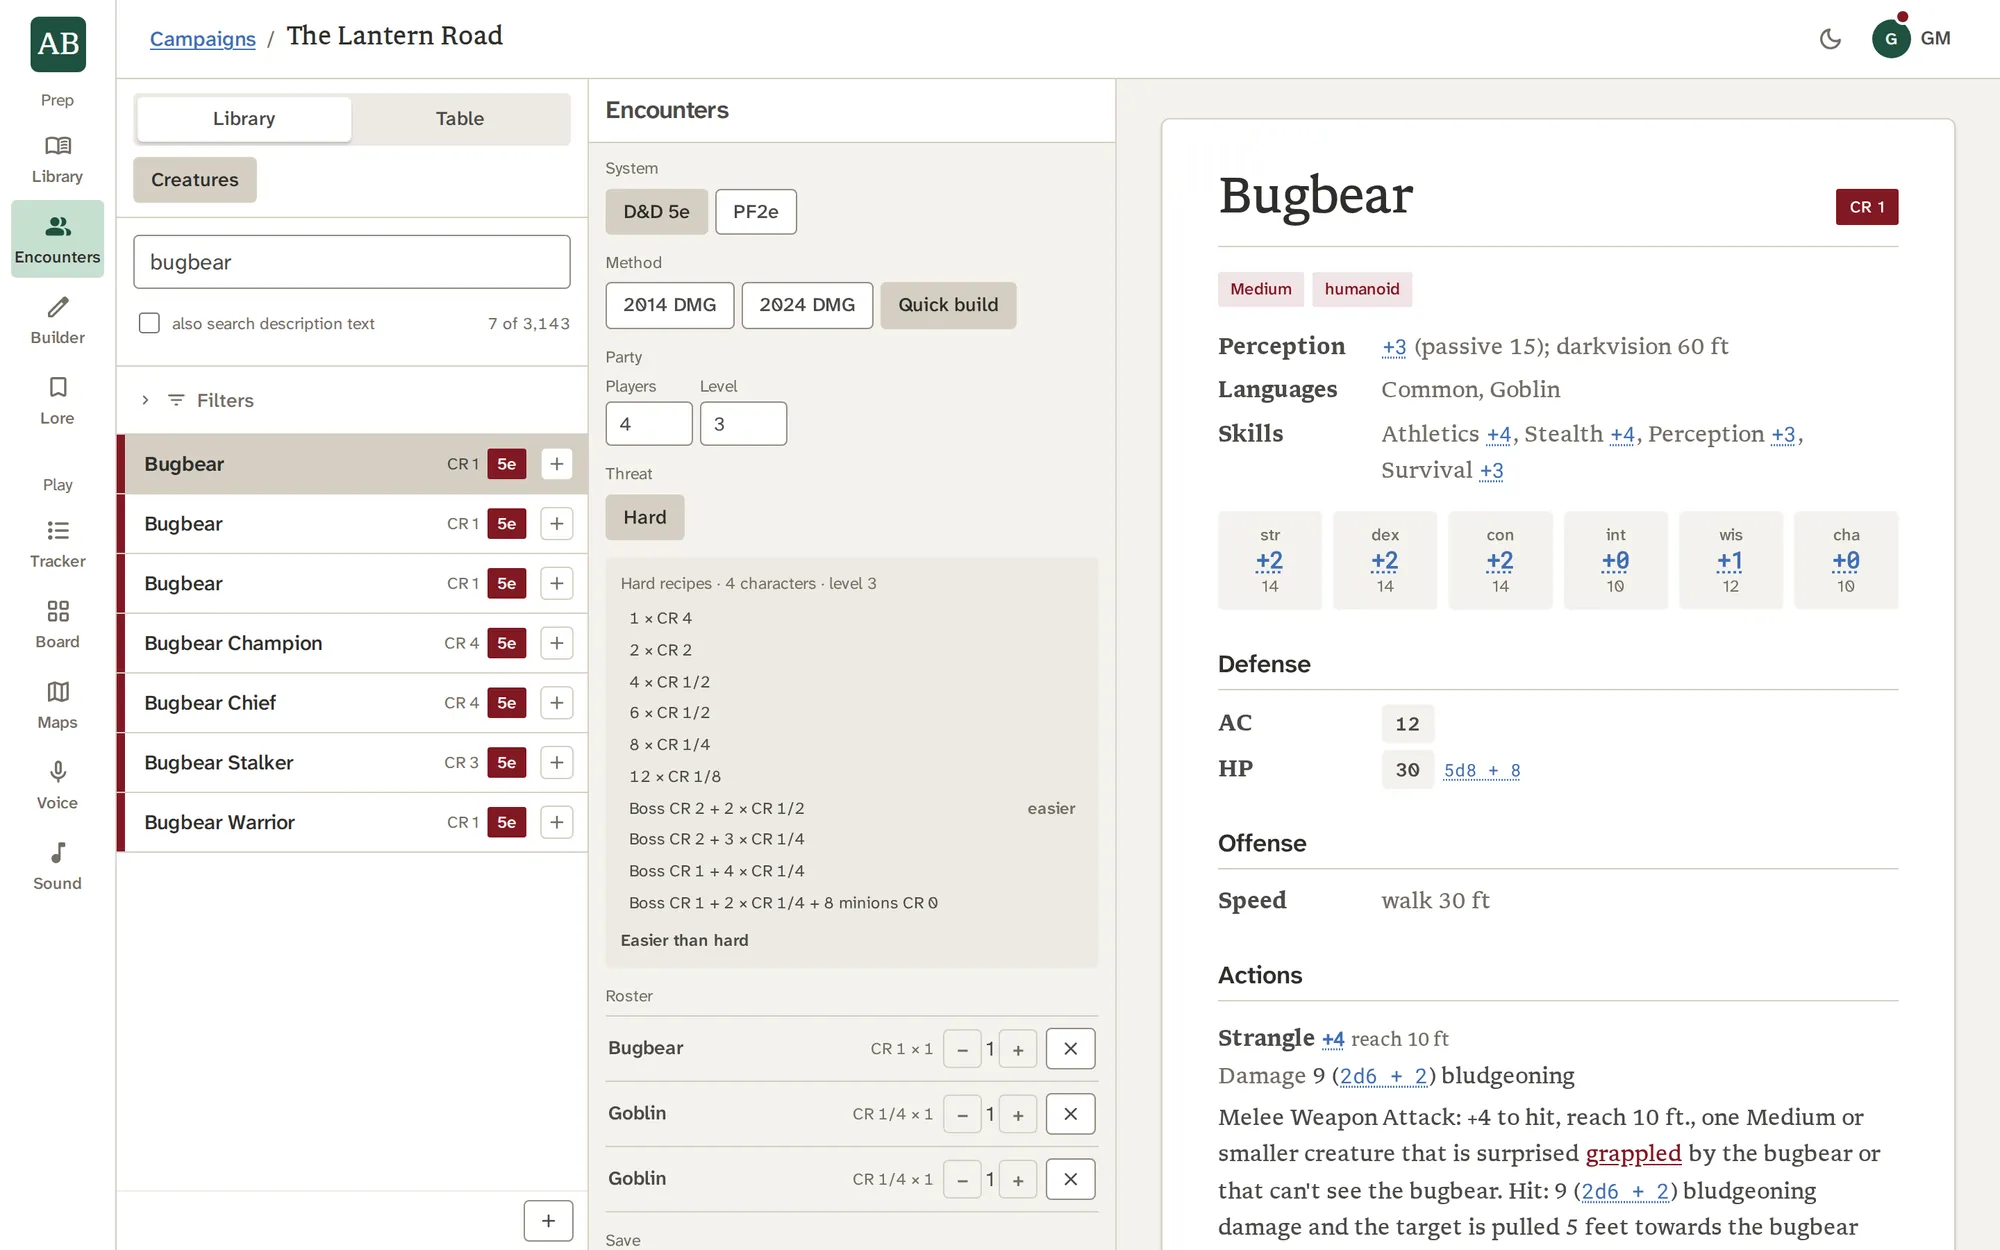Roll the 5d8 + 8 HP dice
Screen dimensions: 2000x1250
1481,770
